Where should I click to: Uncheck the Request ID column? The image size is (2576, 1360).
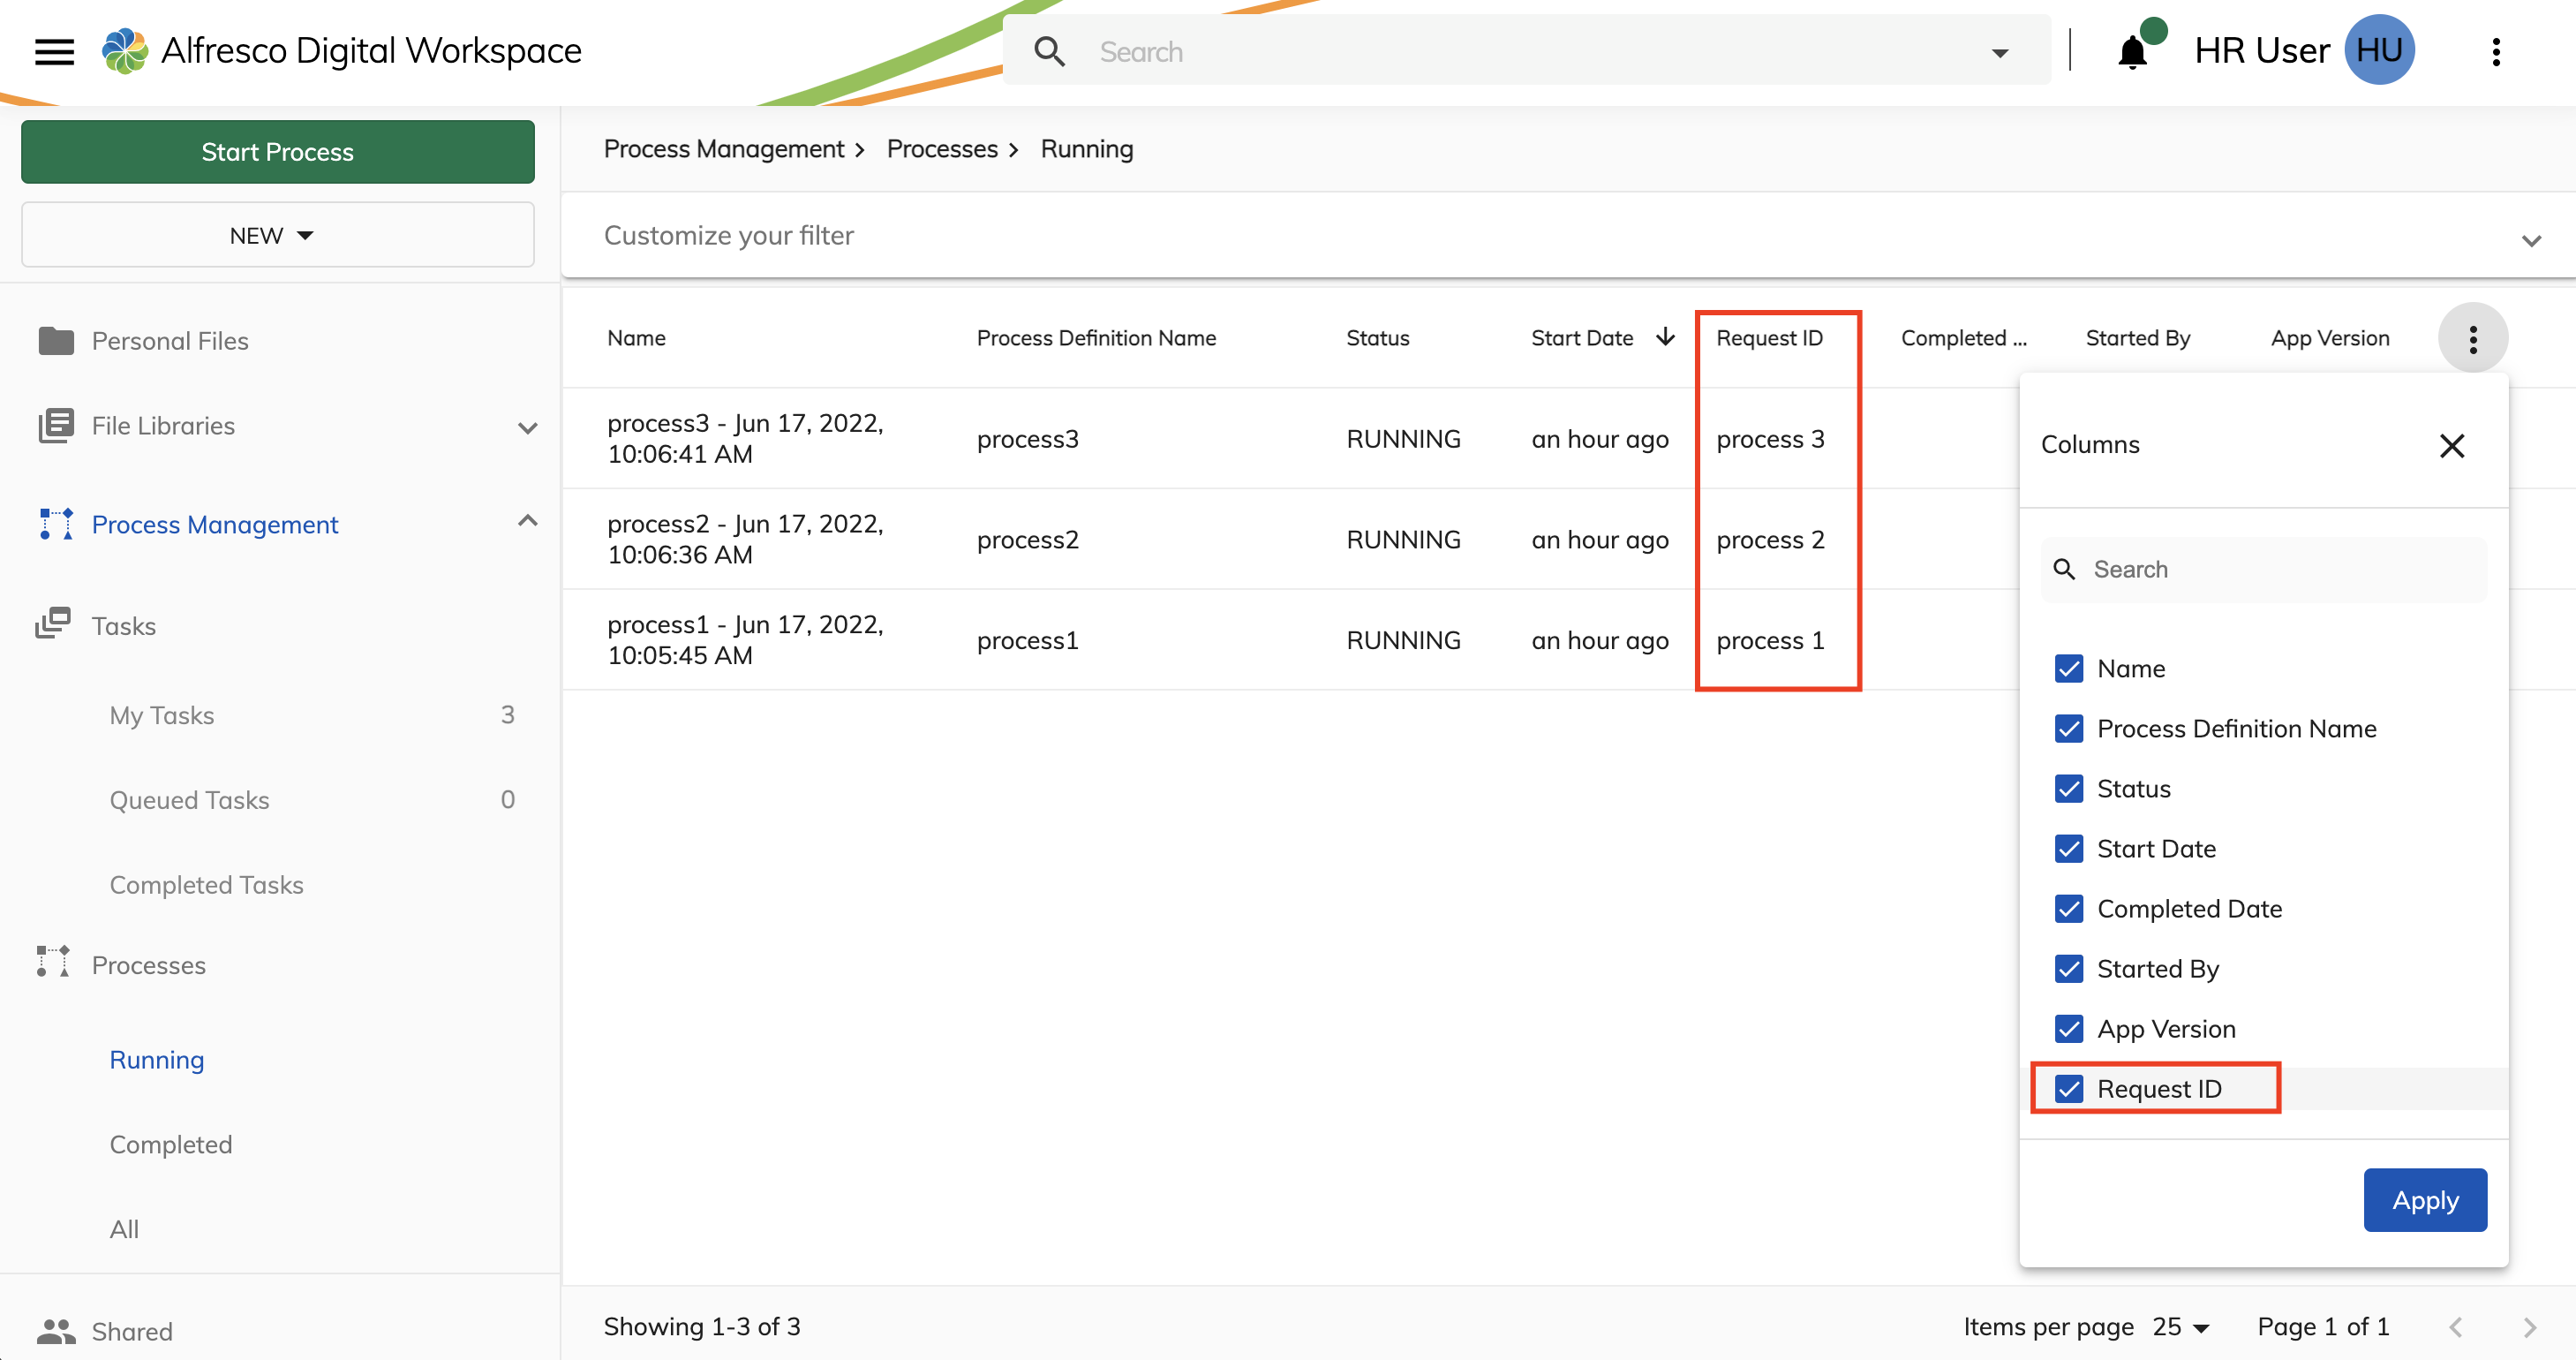pyautogui.click(x=2069, y=1088)
